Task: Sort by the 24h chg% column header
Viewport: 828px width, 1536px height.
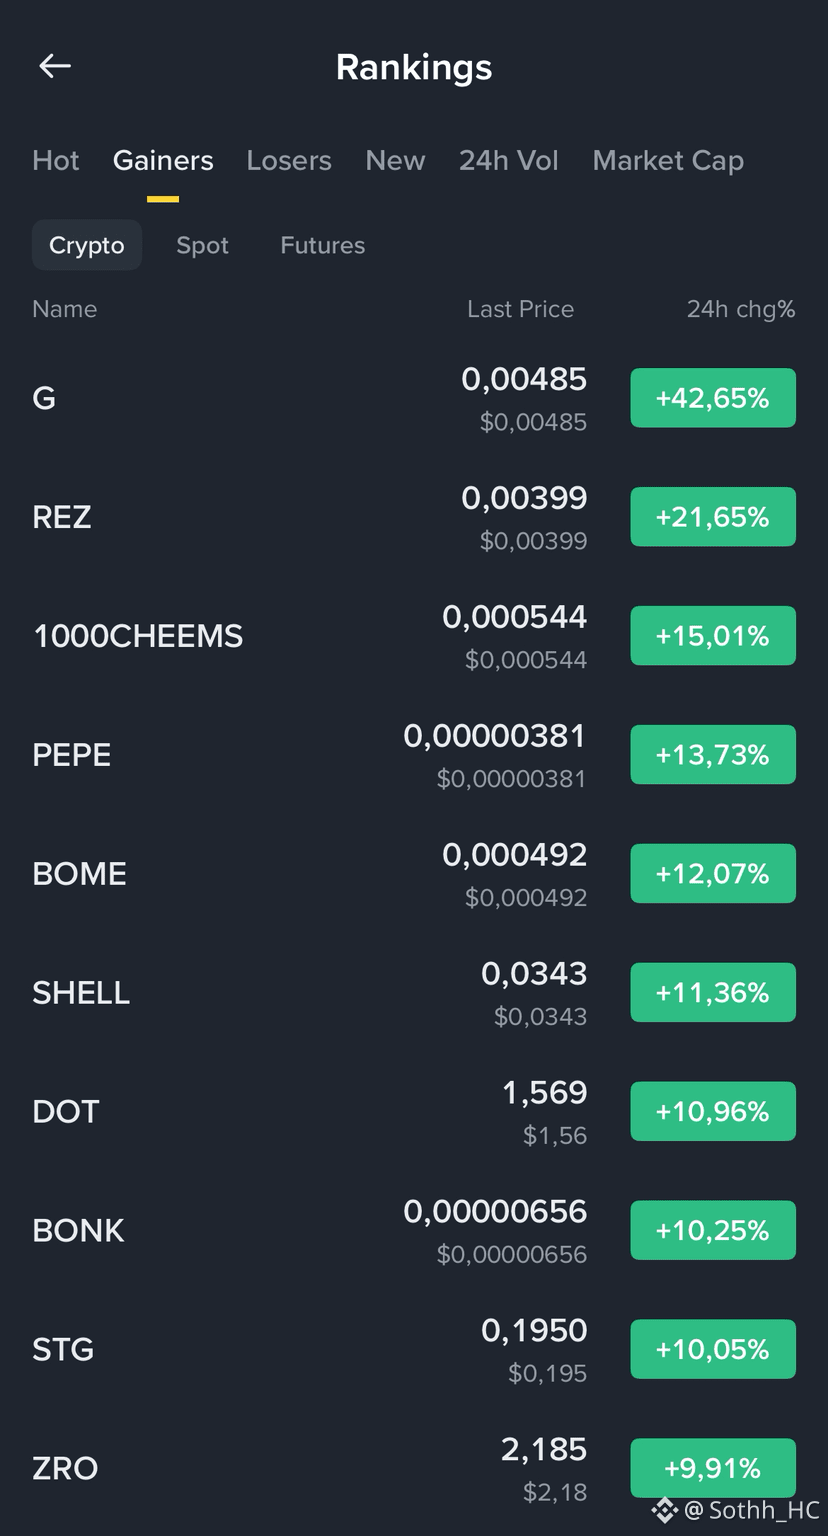Action: (x=741, y=309)
